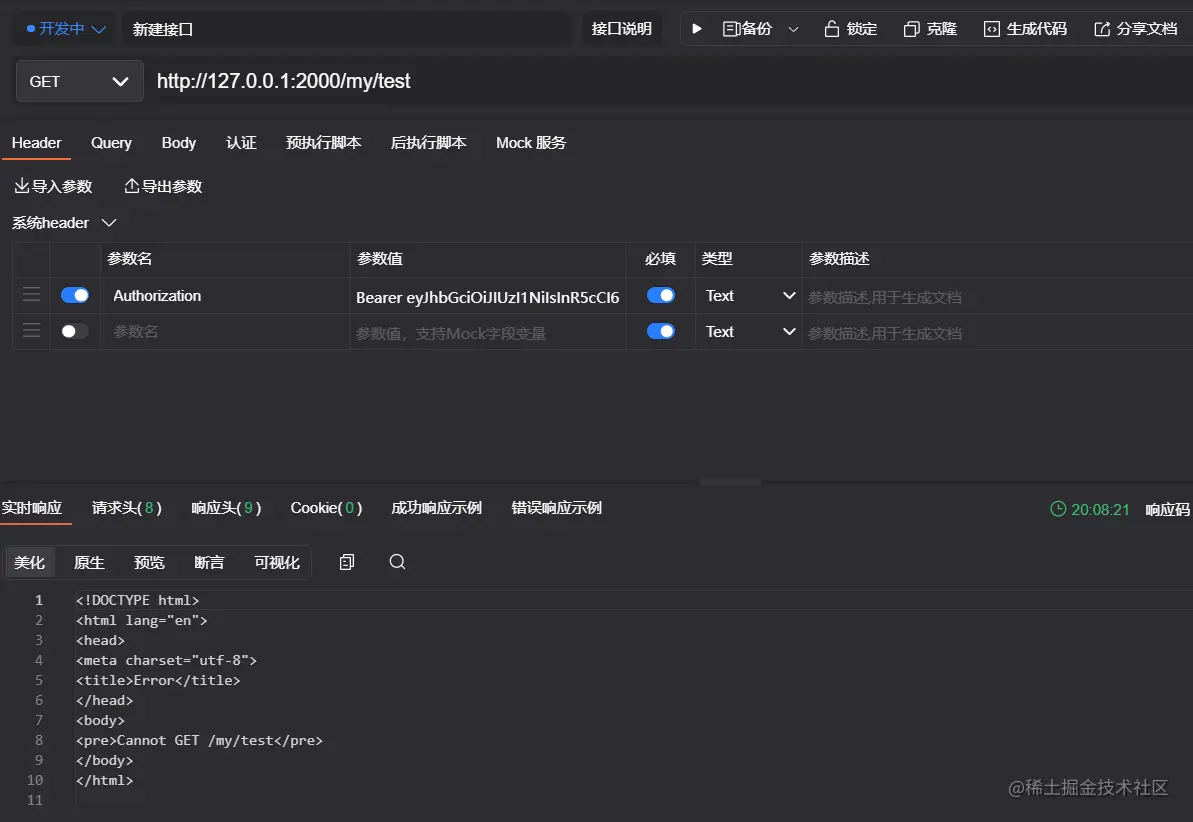This screenshot has width=1193, height=822.
Task: Click the copy response icon
Action: 347,562
